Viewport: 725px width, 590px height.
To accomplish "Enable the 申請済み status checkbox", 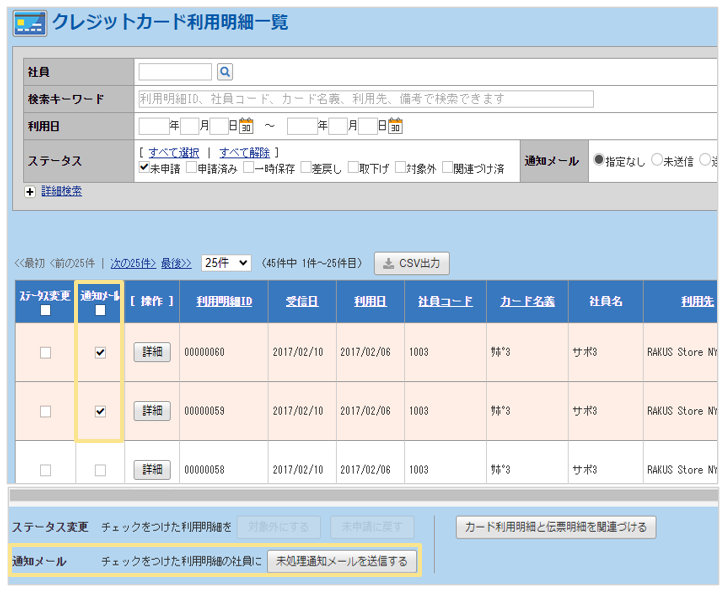I will coord(191,168).
